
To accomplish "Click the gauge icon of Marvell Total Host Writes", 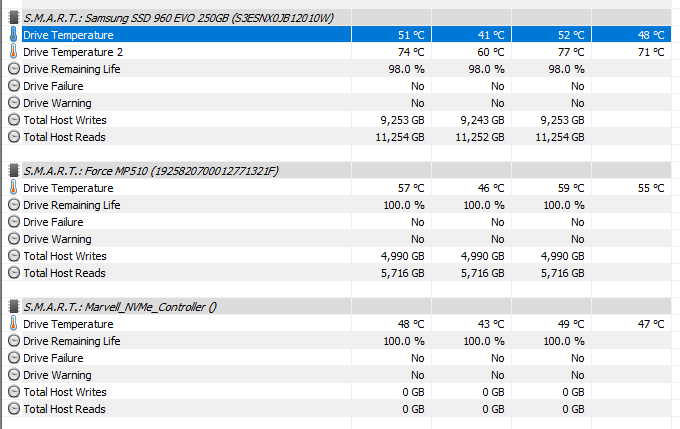I will click(x=14, y=392).
